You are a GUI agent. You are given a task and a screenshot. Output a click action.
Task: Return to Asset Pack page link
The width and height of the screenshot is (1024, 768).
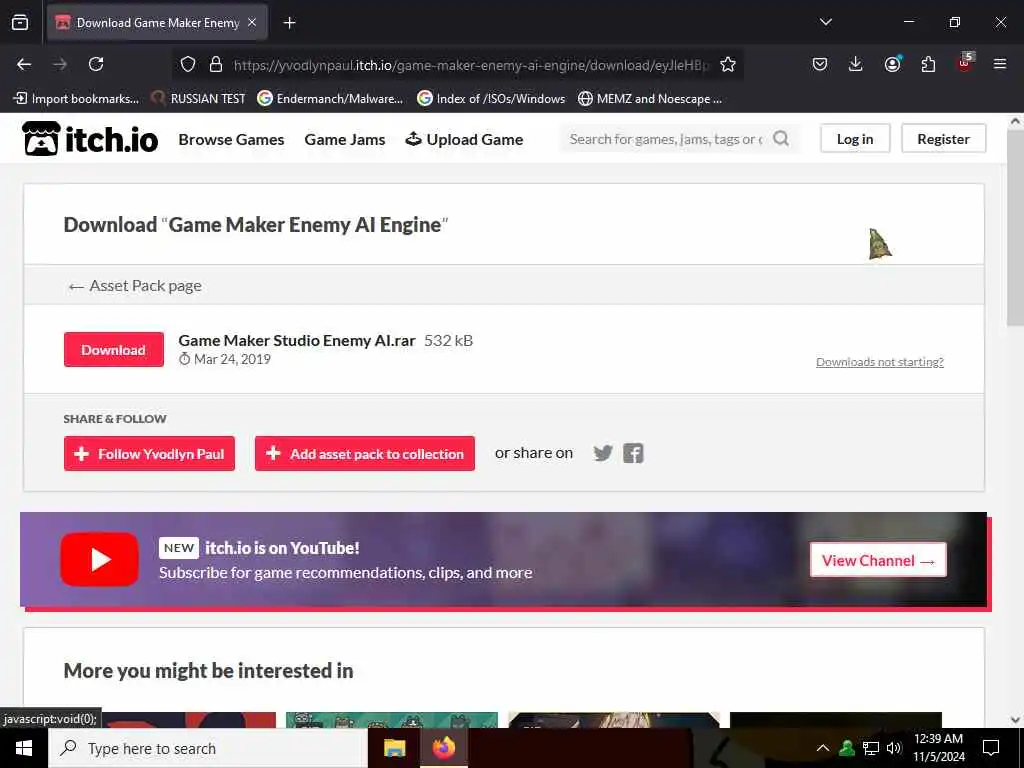pyautogui.click(x=135, y=286)
